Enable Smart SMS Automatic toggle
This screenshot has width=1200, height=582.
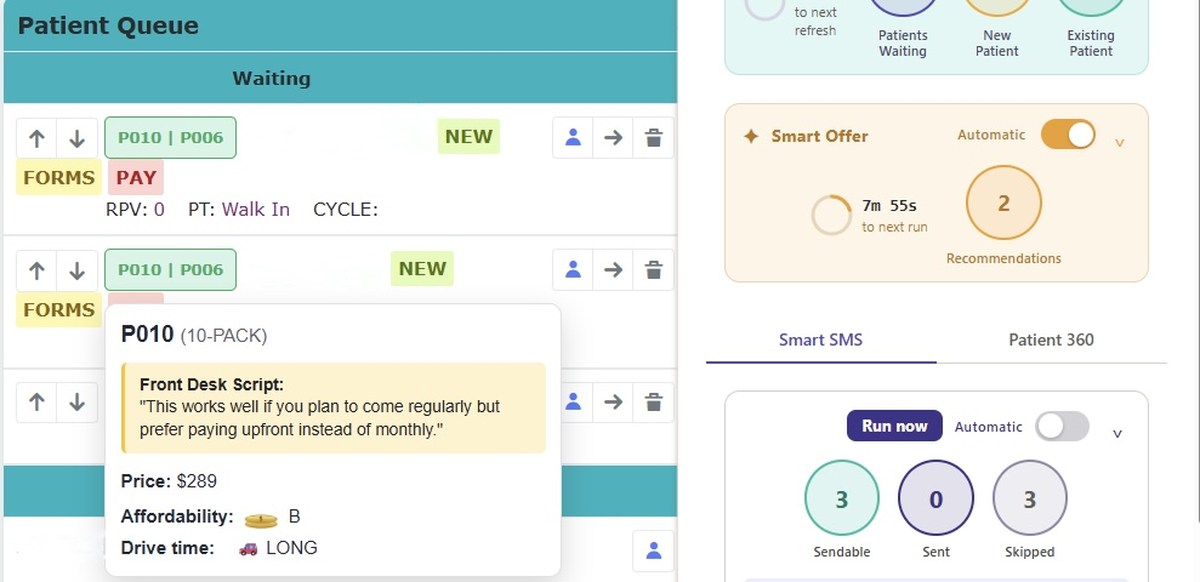tap(1062, 427)
